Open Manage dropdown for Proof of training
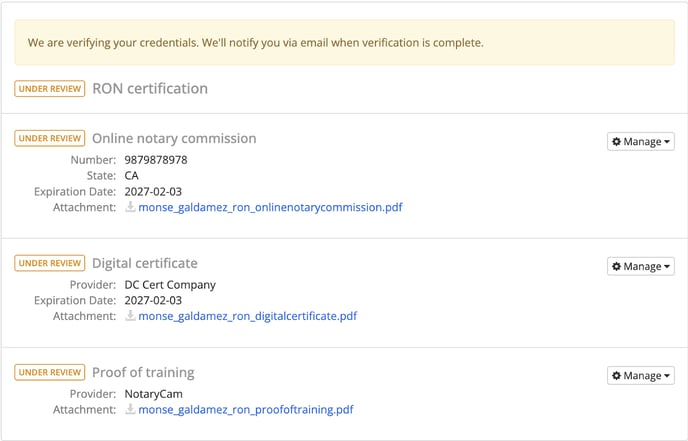Screen dimensions: 688x441 coord(641,376)
